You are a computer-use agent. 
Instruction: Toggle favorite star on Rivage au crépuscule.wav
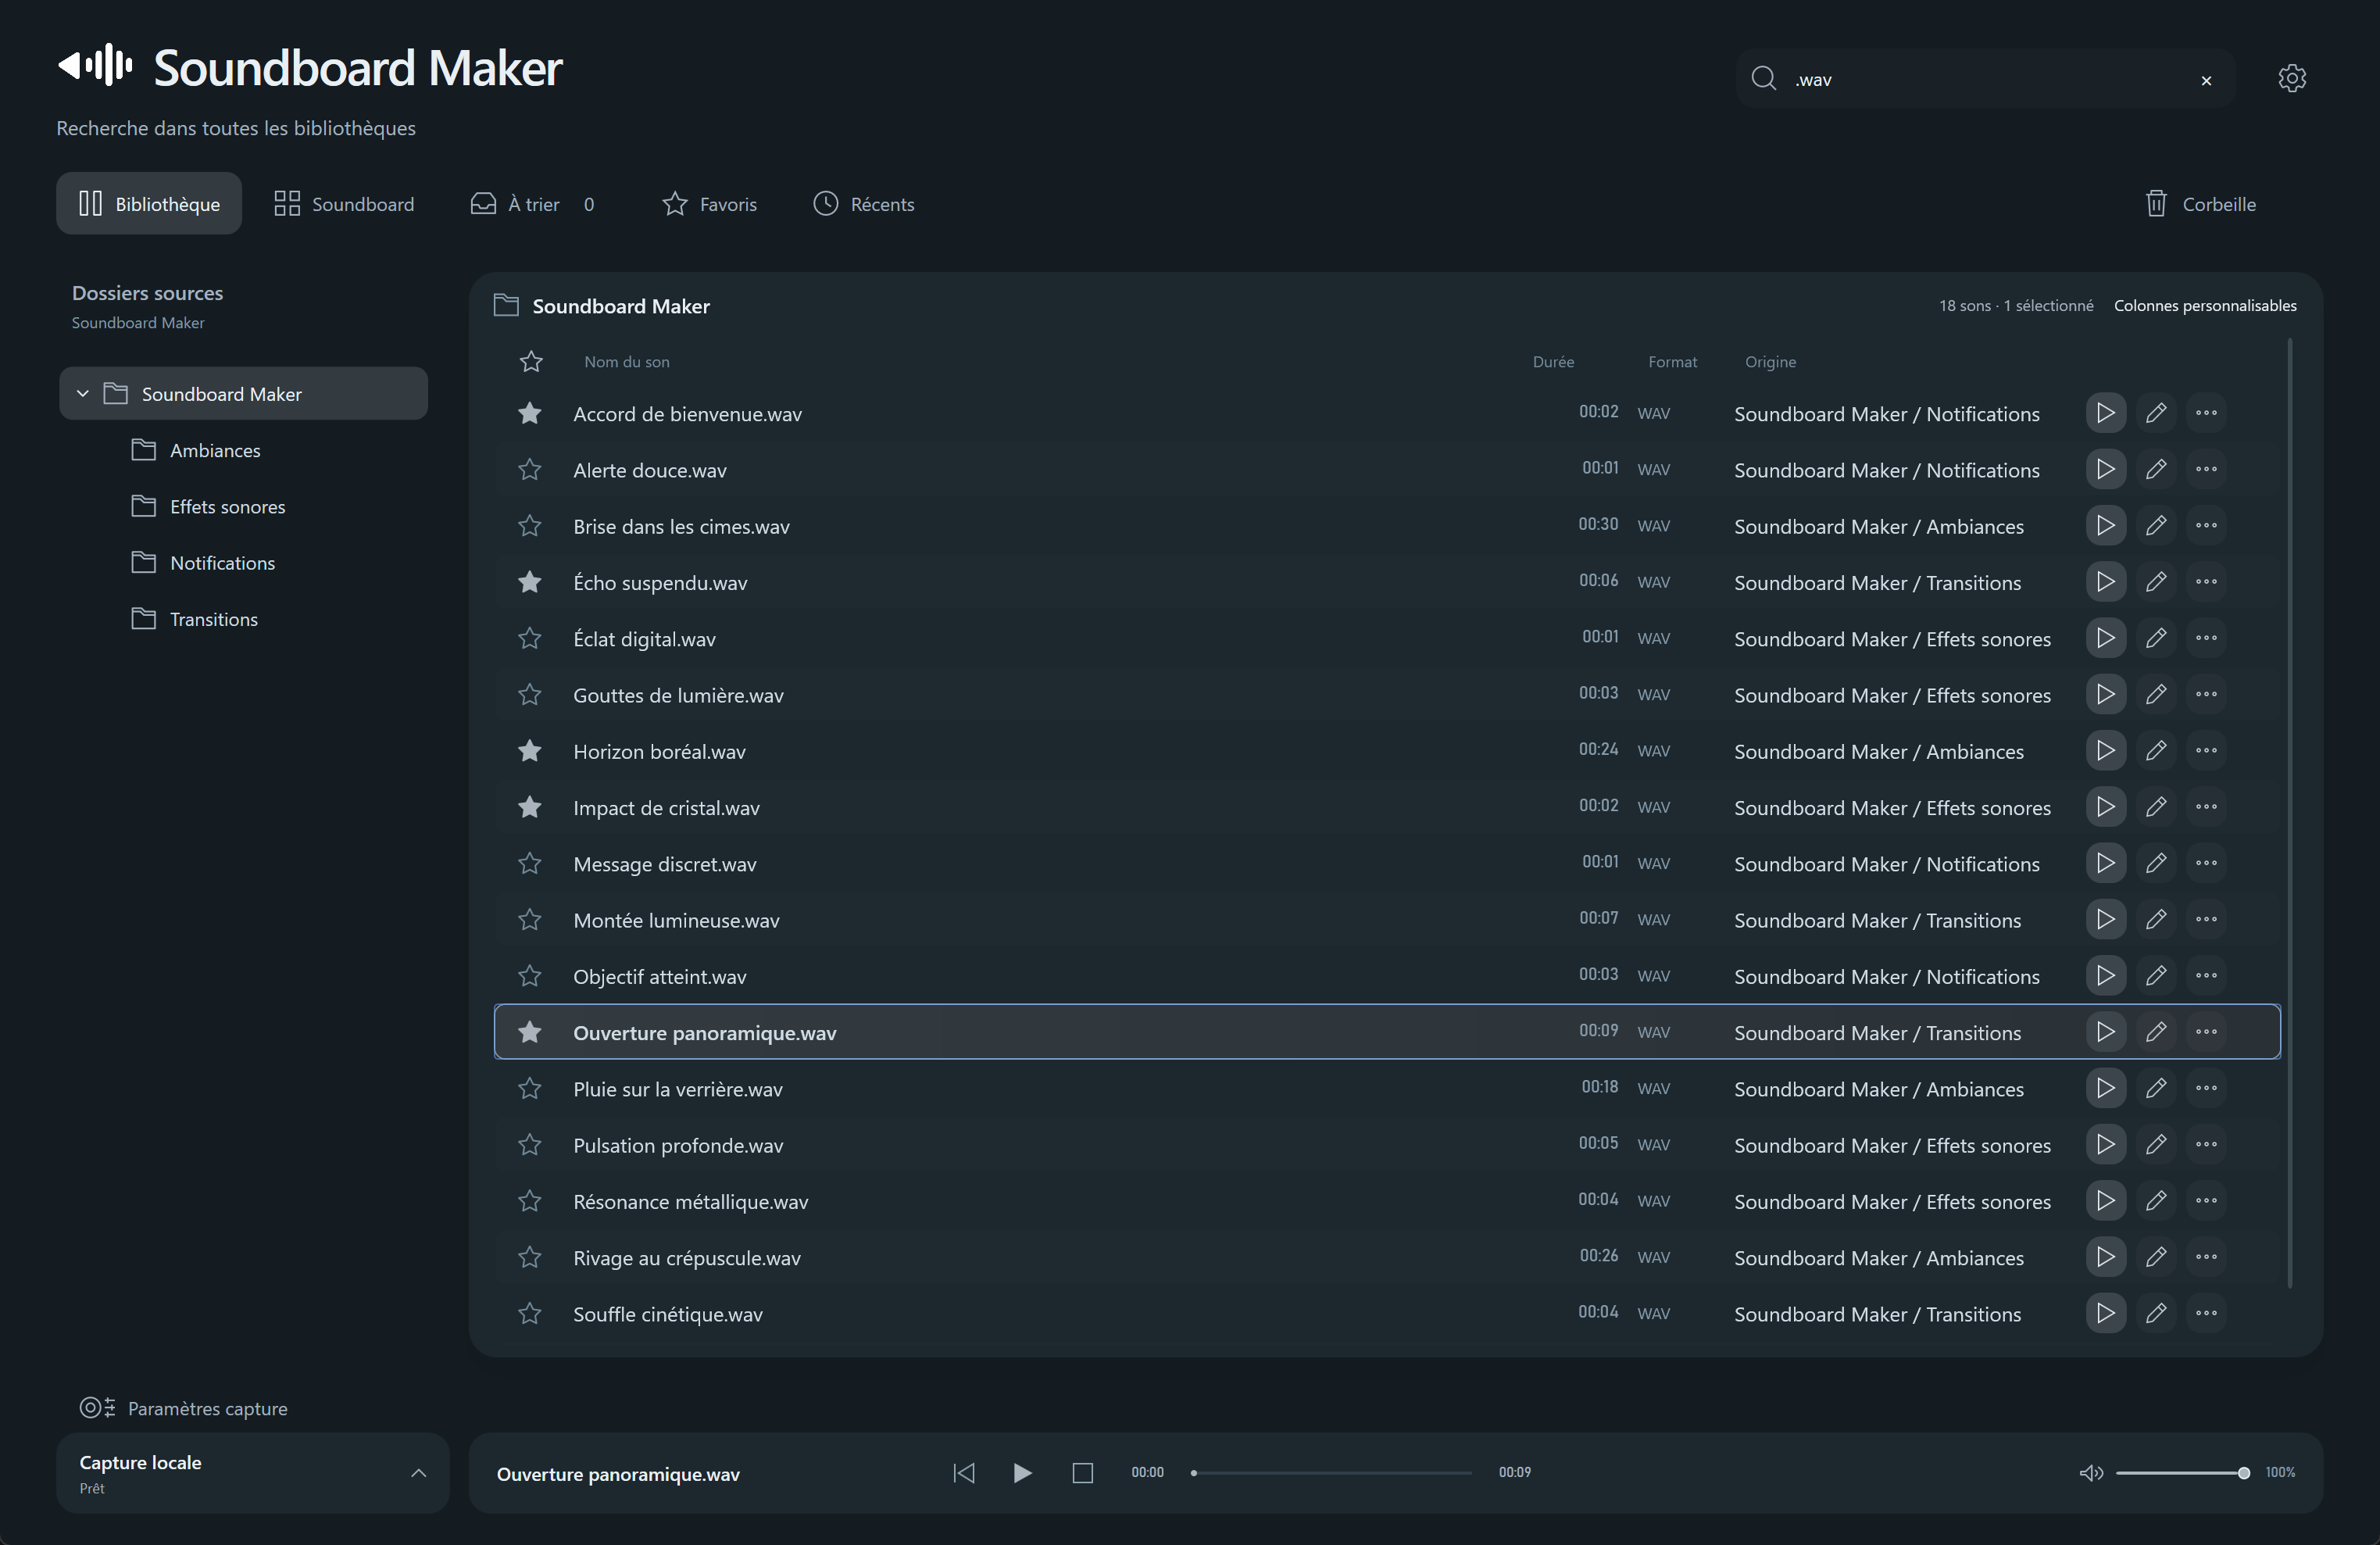pyautogui.click(x=530, y=1257)
